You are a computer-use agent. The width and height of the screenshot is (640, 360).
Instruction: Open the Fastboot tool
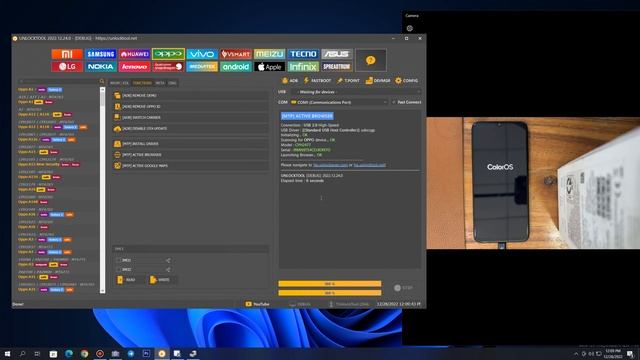[x=317, y=81]
